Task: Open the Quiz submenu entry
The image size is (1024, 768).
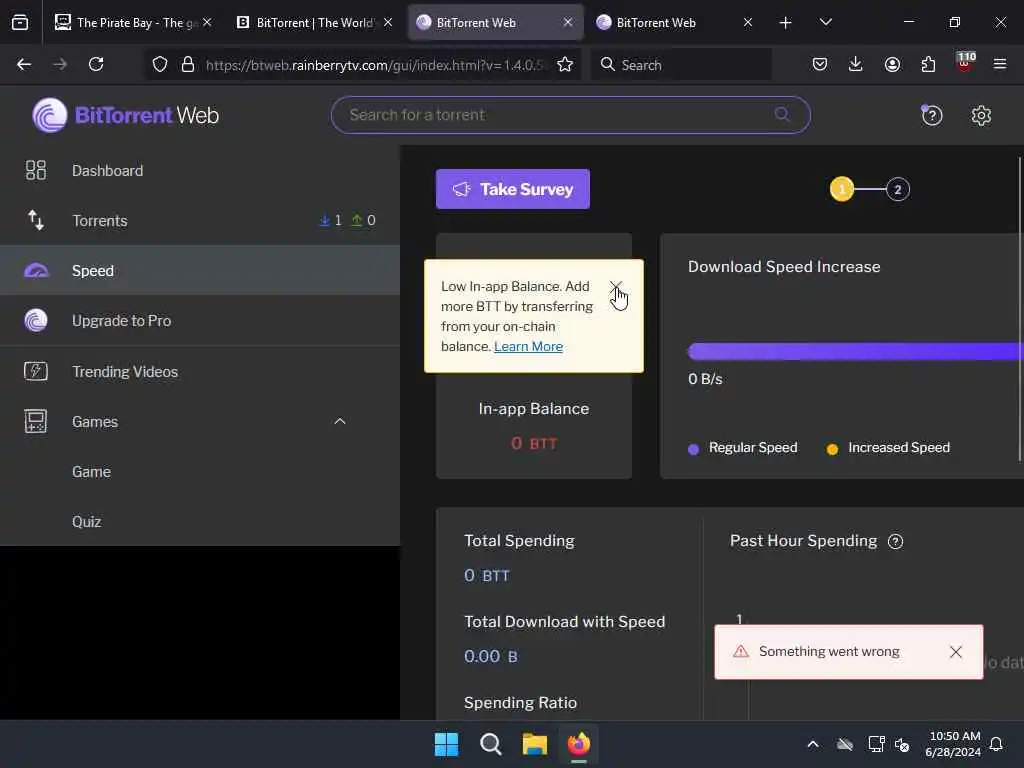Action: [87, 522]
